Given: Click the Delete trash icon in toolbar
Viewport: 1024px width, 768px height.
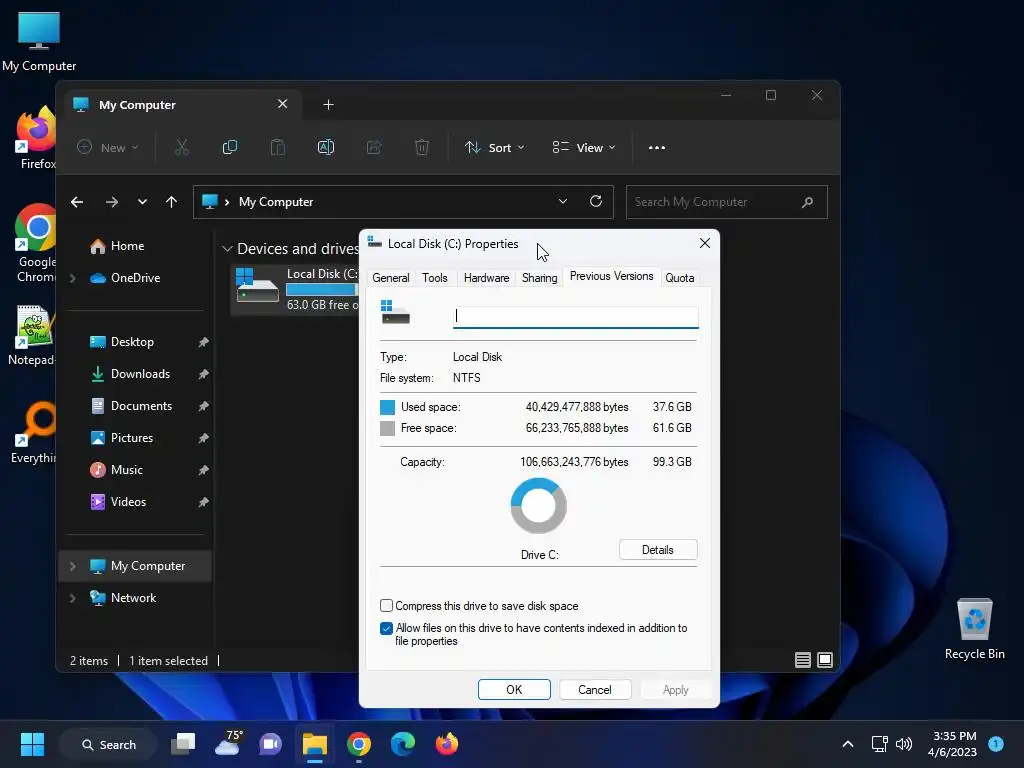Looking at the screenshot, I should [x=422, y=148].
